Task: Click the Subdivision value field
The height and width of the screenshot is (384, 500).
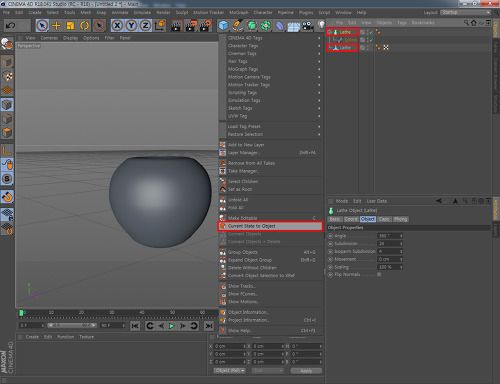Action: (390, 244)
